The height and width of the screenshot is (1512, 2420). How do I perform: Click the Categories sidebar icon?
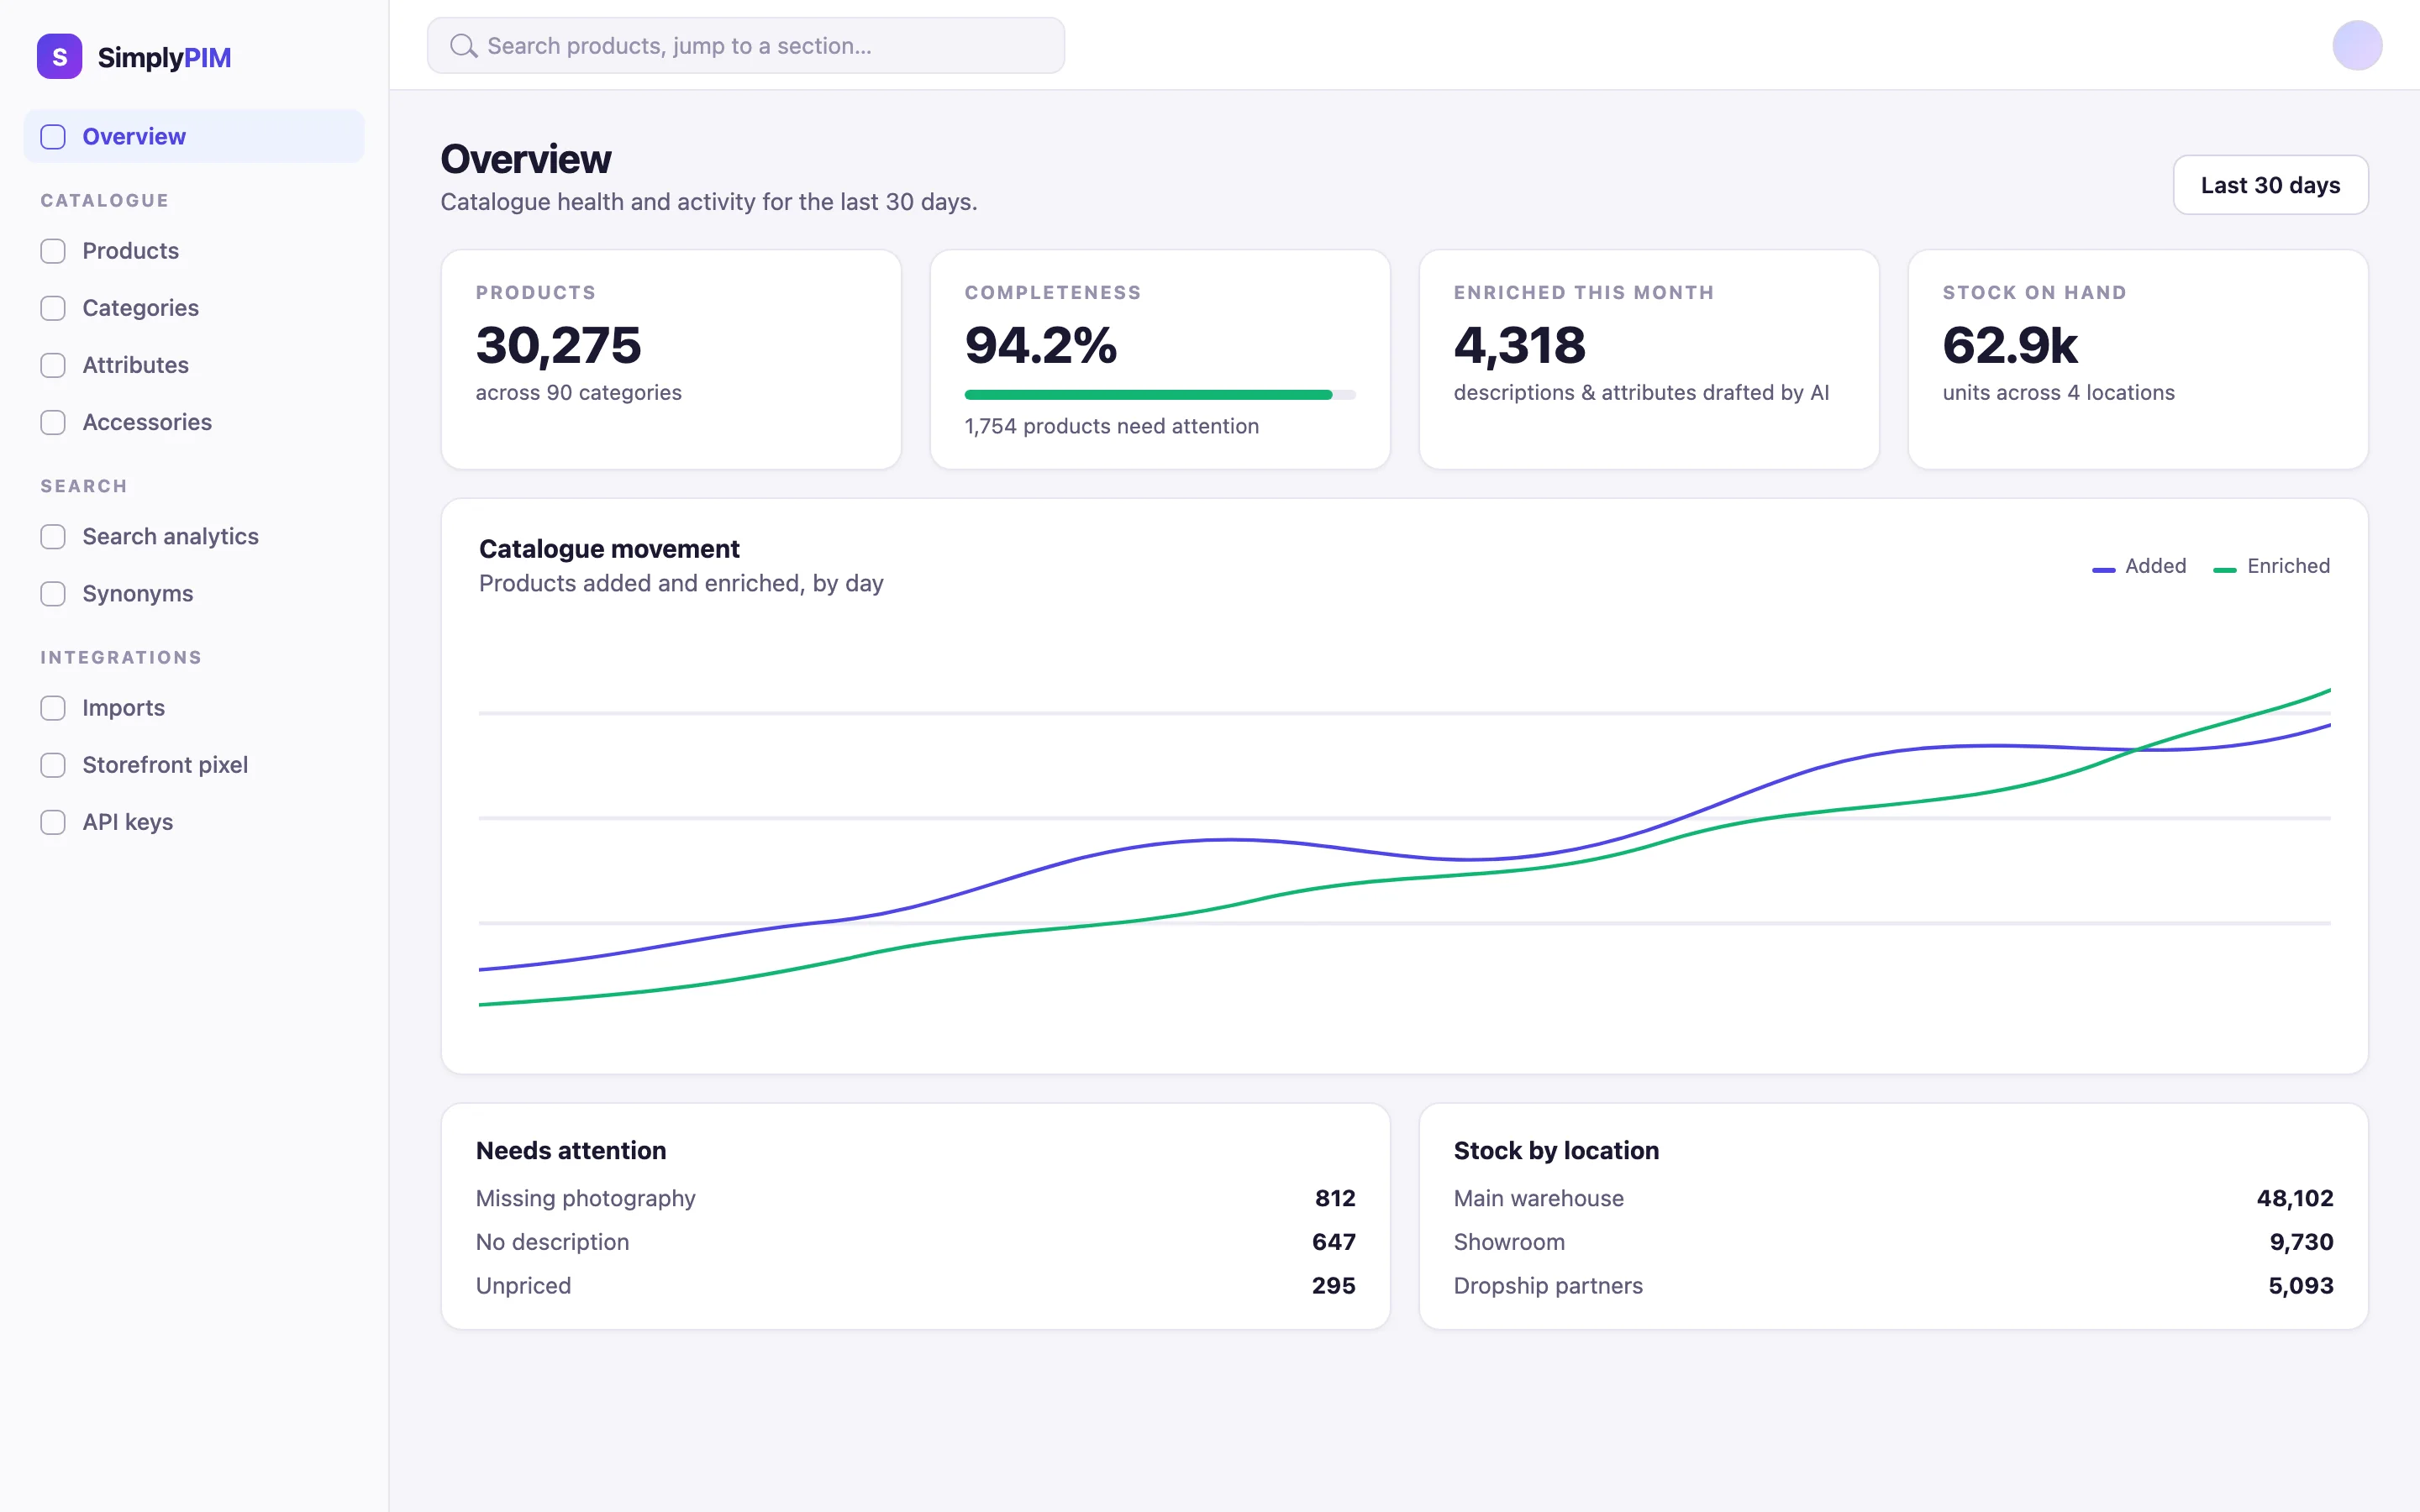(x=53, y=308)
